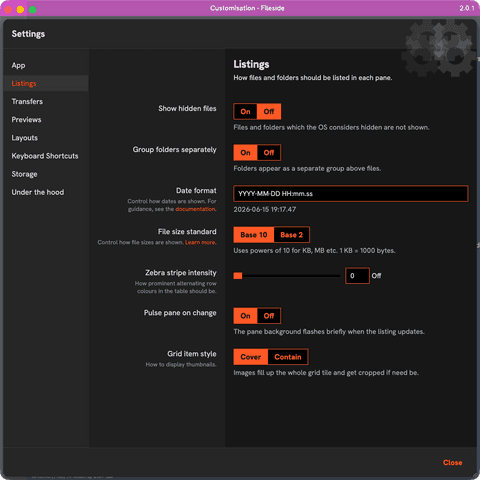Turn Show hidden files Off
The height and width of the screenshot is (480, 480).
(269, 112)
